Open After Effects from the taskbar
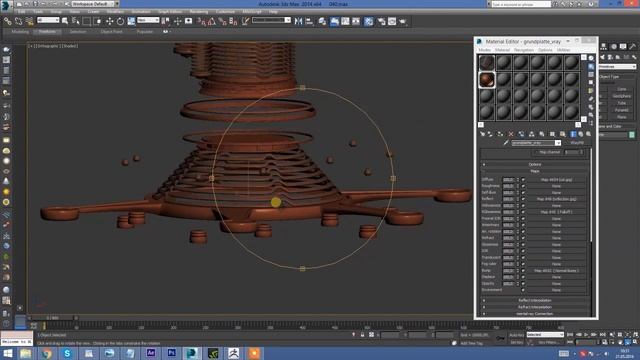This screenshot has height=360, width=640. click(151, 353)
